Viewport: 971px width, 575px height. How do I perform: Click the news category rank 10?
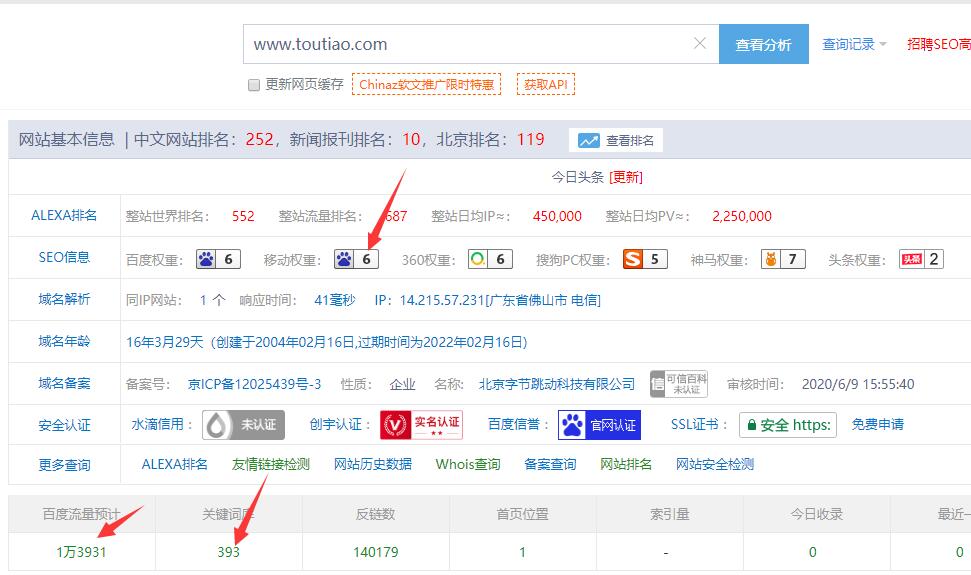coord(411,139)
